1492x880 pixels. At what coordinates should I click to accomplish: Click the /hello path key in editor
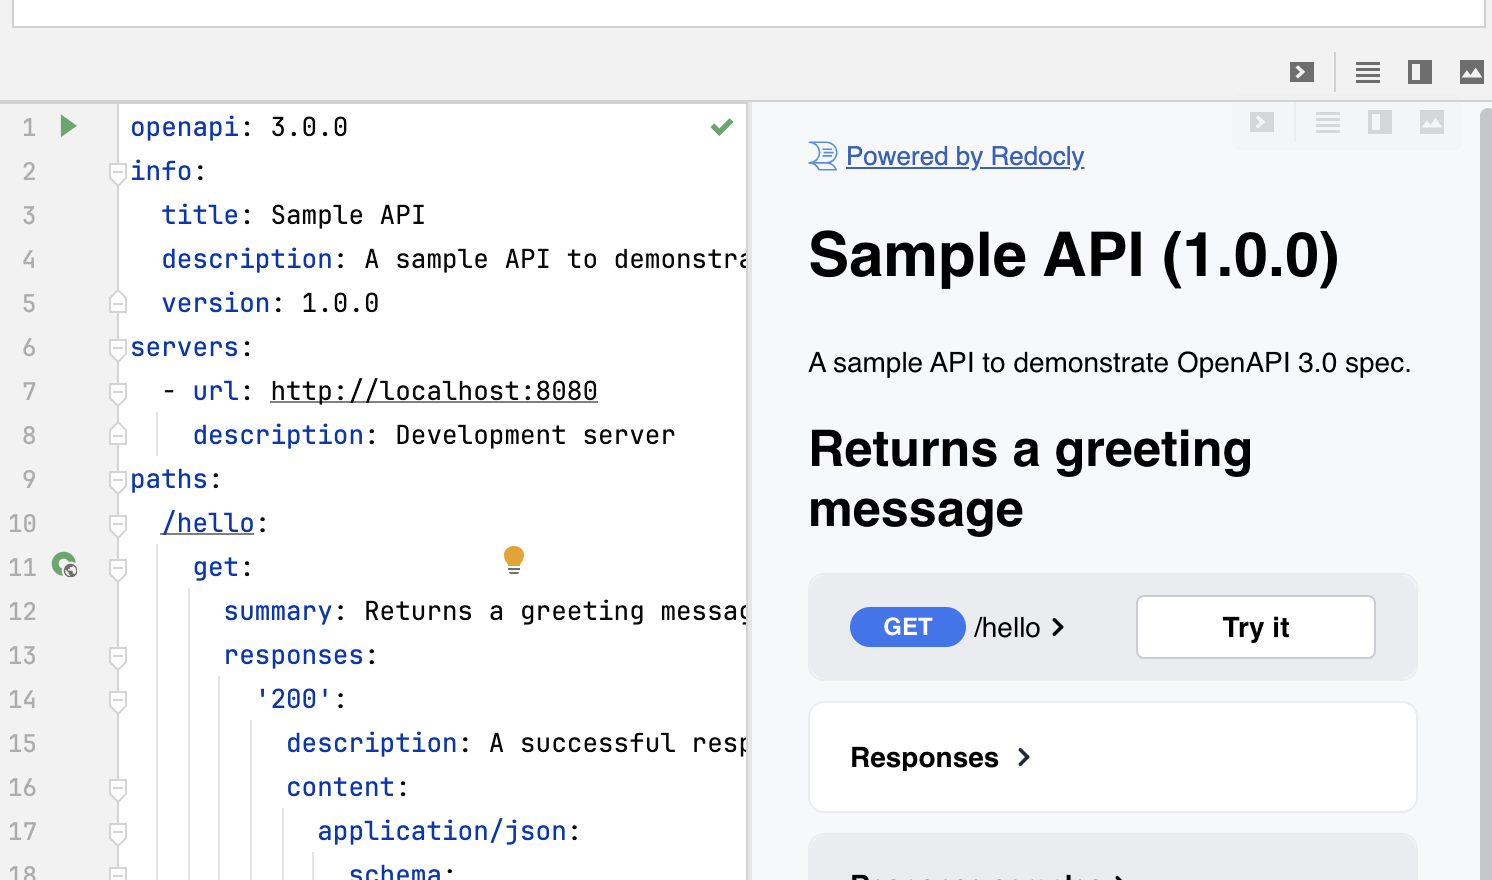coord(209,523)
